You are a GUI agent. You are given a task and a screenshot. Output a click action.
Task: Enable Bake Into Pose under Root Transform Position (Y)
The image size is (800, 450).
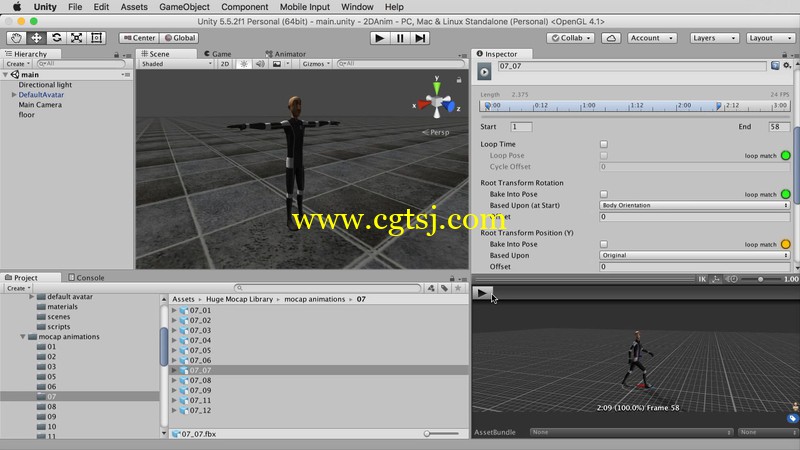[x=604, y=244]
